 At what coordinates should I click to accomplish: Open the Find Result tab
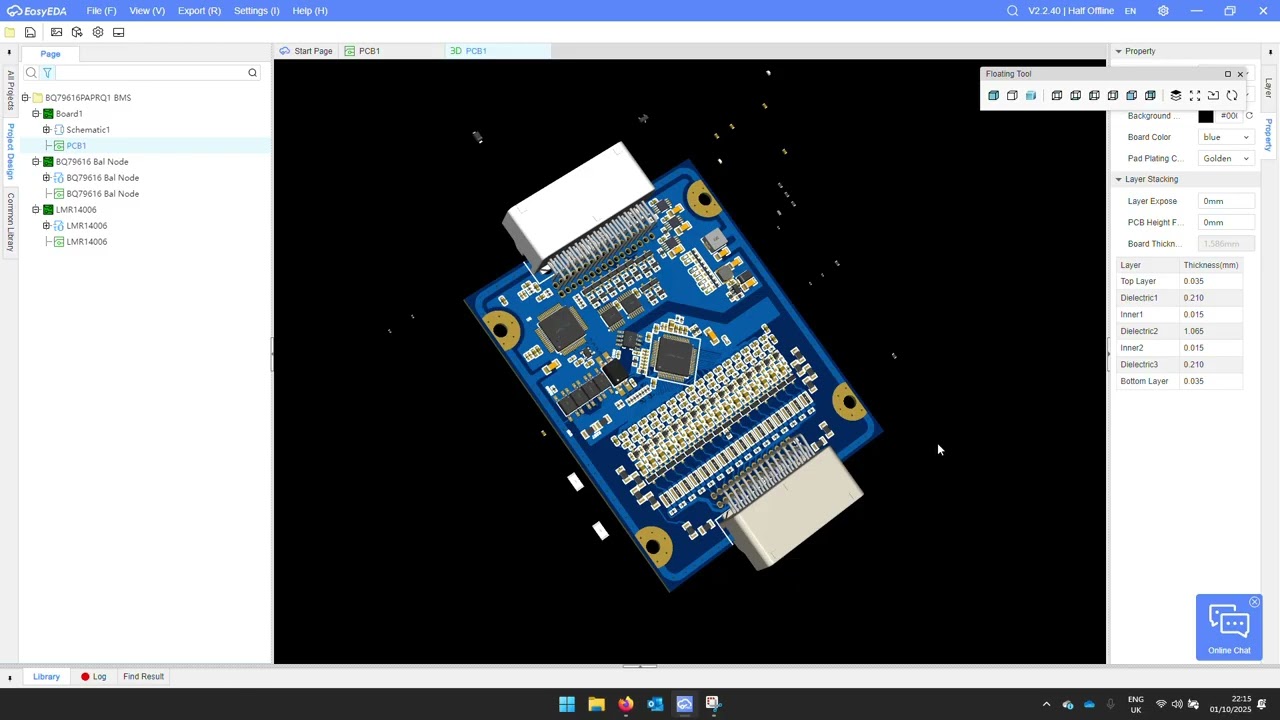(143, 677)
